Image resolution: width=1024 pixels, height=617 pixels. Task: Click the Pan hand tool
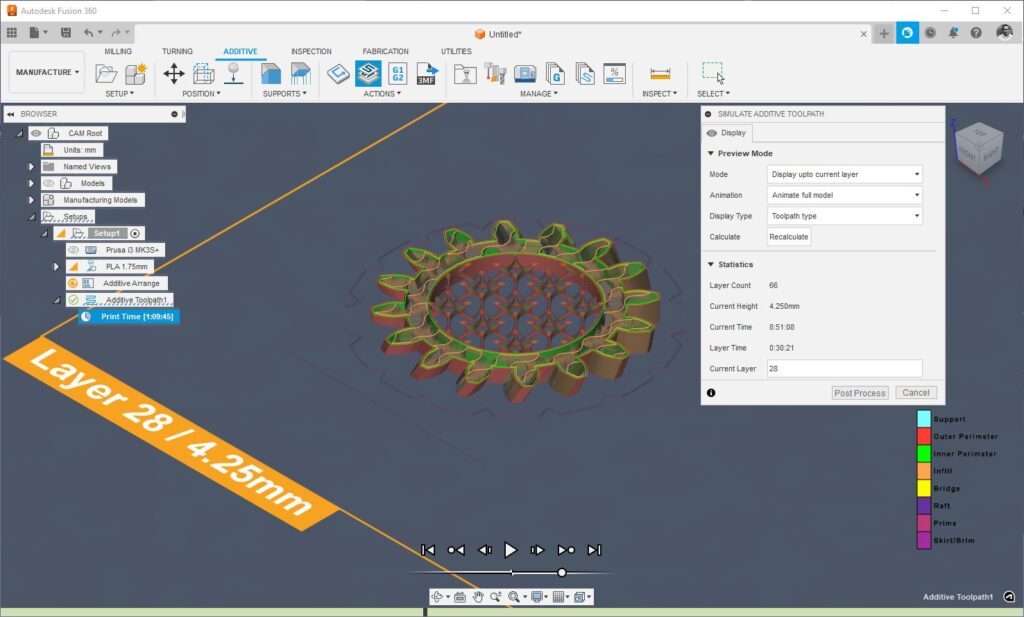[x=478, y=597]
